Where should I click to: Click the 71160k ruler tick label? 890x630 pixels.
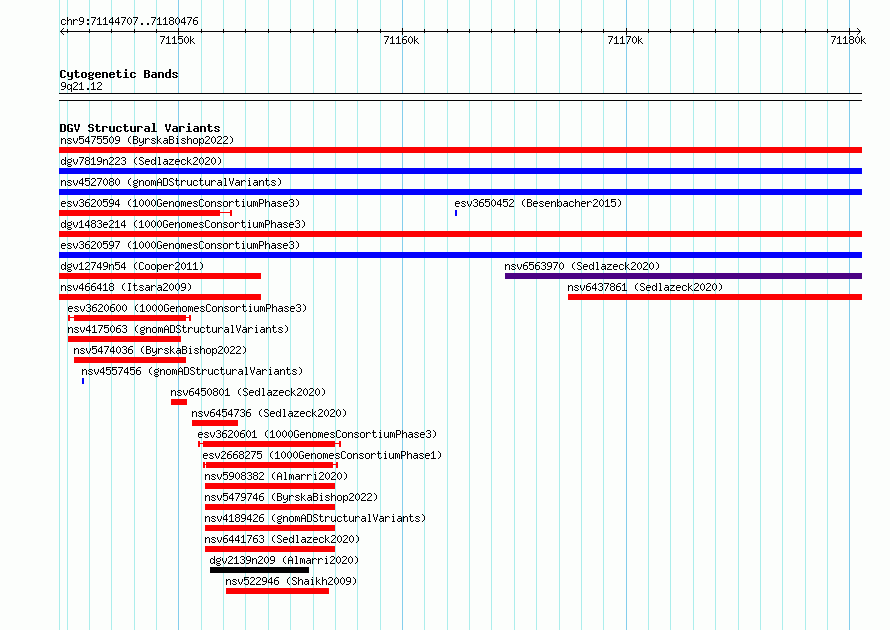point(401,40)
